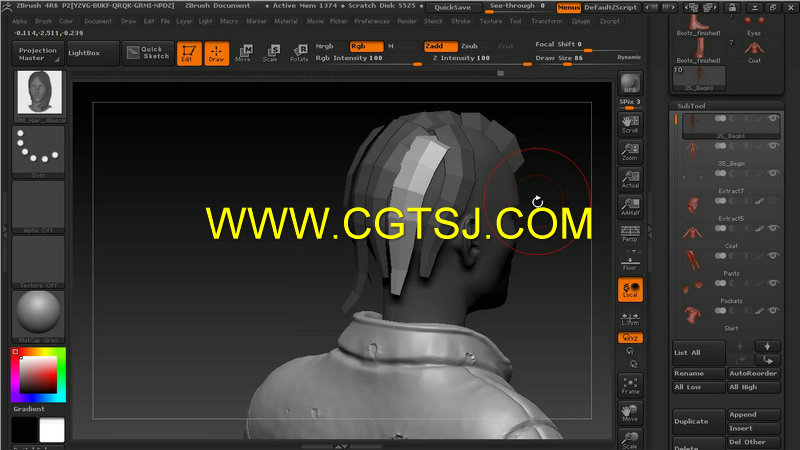Toggle M material mode
The width and height of the screenshot is (800, 450).
391,46
